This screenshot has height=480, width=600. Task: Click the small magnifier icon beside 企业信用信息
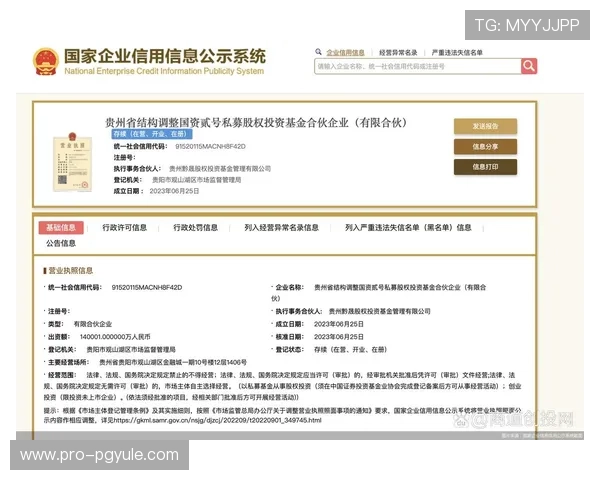tap(318, 52)
